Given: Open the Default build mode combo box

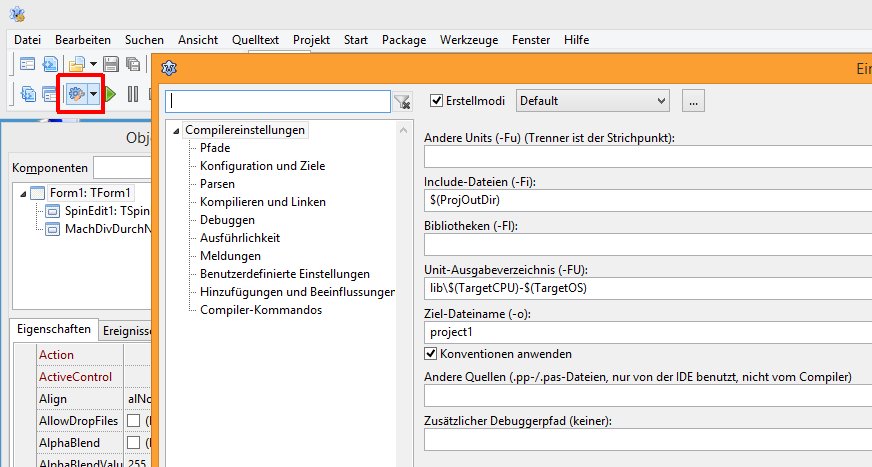Looking at the screenshot, I should [x=592, y=101].
